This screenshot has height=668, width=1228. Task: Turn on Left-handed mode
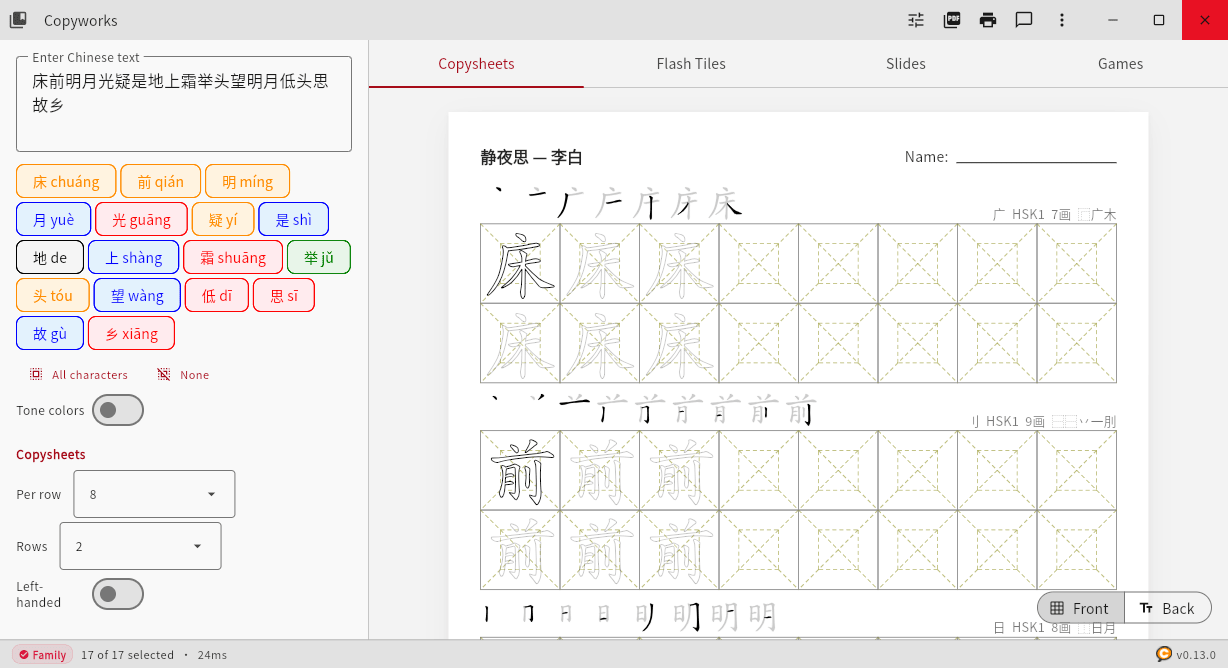click(x=117, y=593)
